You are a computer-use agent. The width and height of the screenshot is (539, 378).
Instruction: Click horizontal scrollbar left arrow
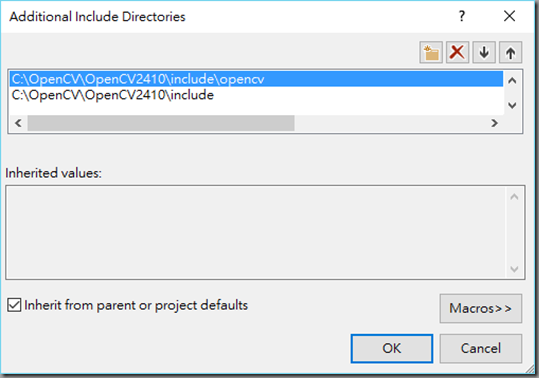tap(18, 123)
